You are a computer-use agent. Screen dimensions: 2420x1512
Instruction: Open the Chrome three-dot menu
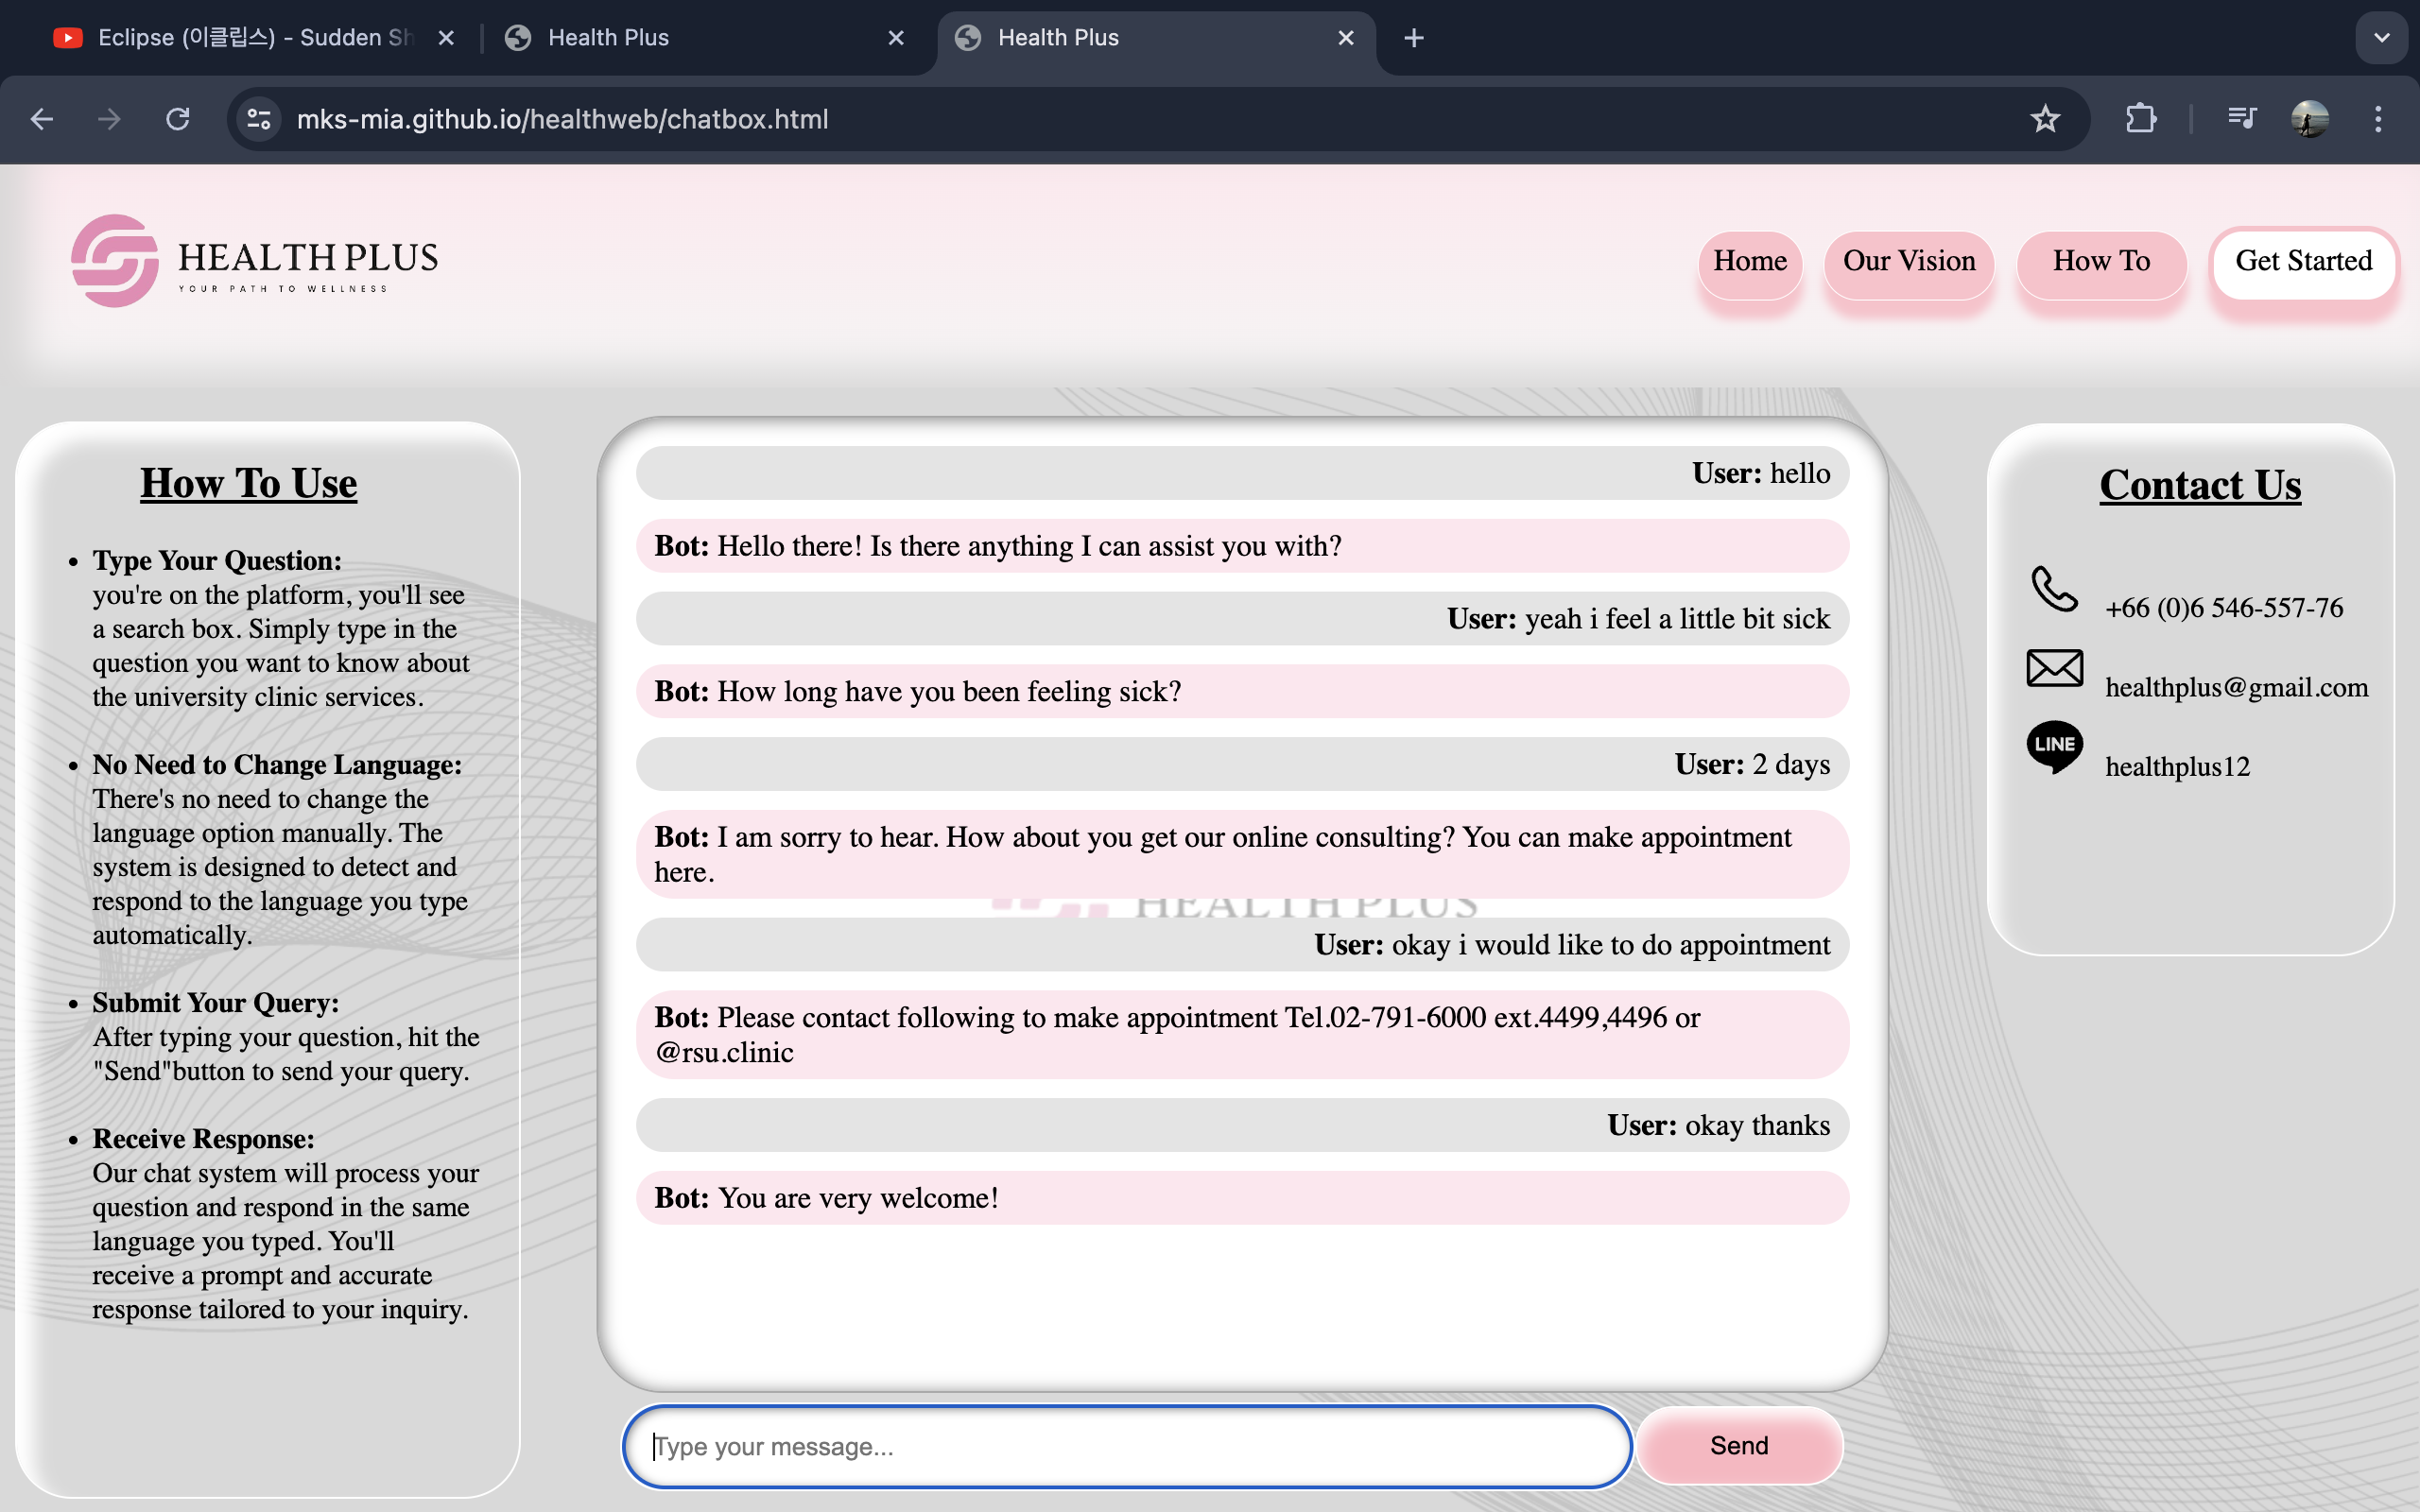click(2378, 119)
